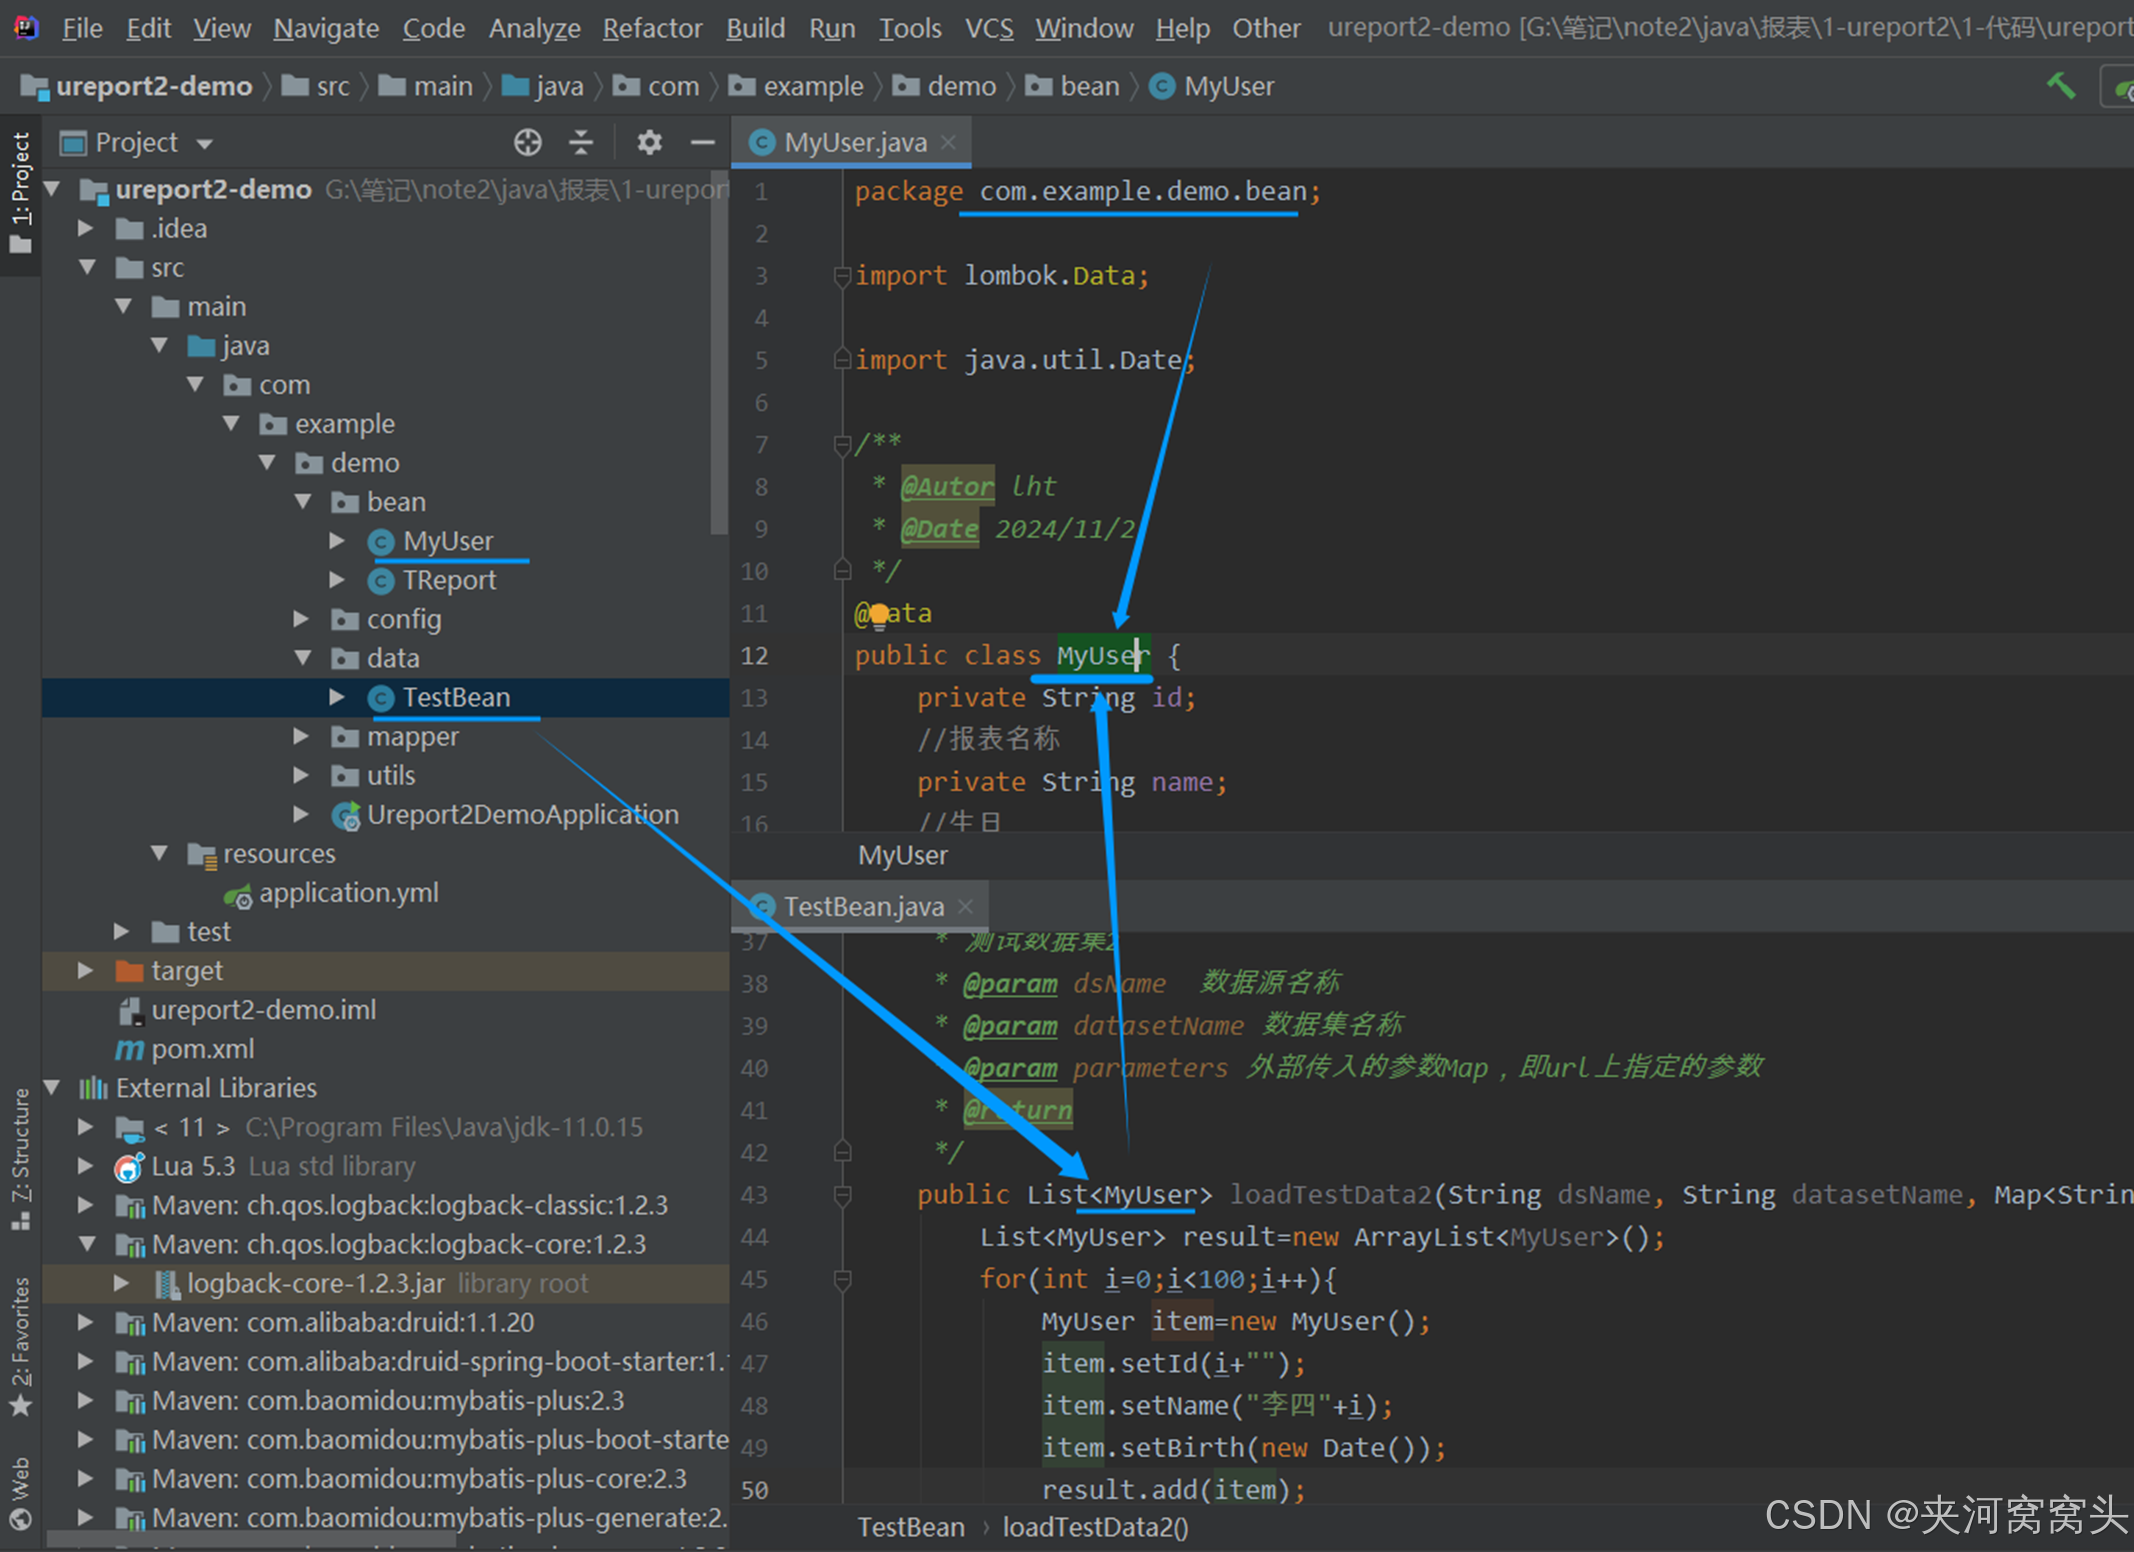Toggle the fold marker on line 43
The width and height of the screenshot is (2134, 1552).
[842, 1195]
